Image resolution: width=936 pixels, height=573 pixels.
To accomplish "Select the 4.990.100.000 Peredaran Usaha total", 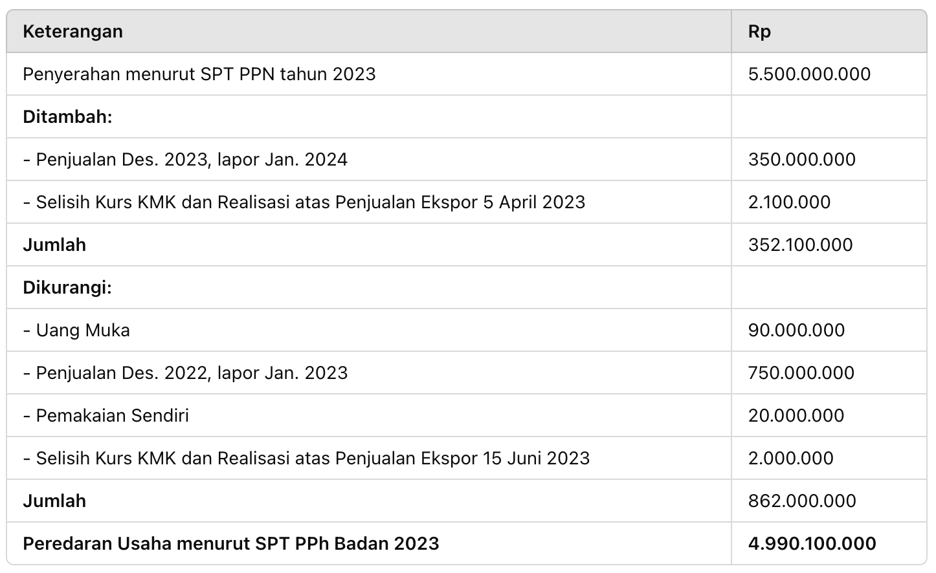I will pyautogui.click(x=812, y=543).
